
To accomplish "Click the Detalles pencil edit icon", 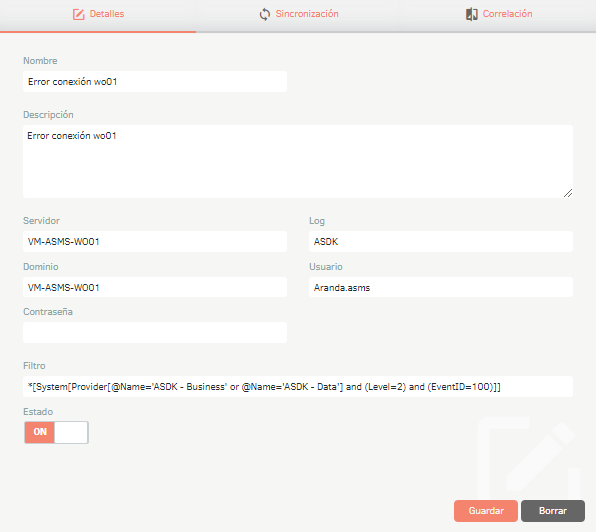I will [x=78, y=14].
